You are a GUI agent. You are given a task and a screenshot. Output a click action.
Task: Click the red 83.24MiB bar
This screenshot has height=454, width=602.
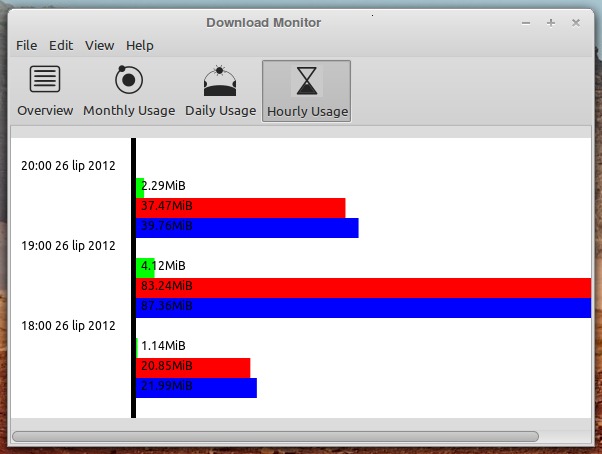[x=363, y=288]
